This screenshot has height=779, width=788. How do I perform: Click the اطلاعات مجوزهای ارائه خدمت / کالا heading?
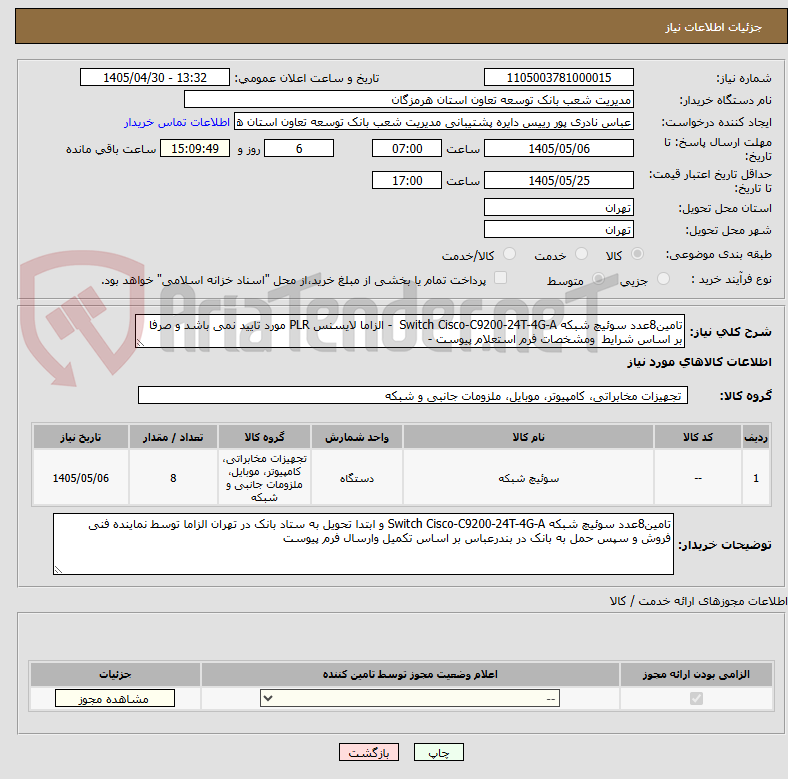coord(698,601)
